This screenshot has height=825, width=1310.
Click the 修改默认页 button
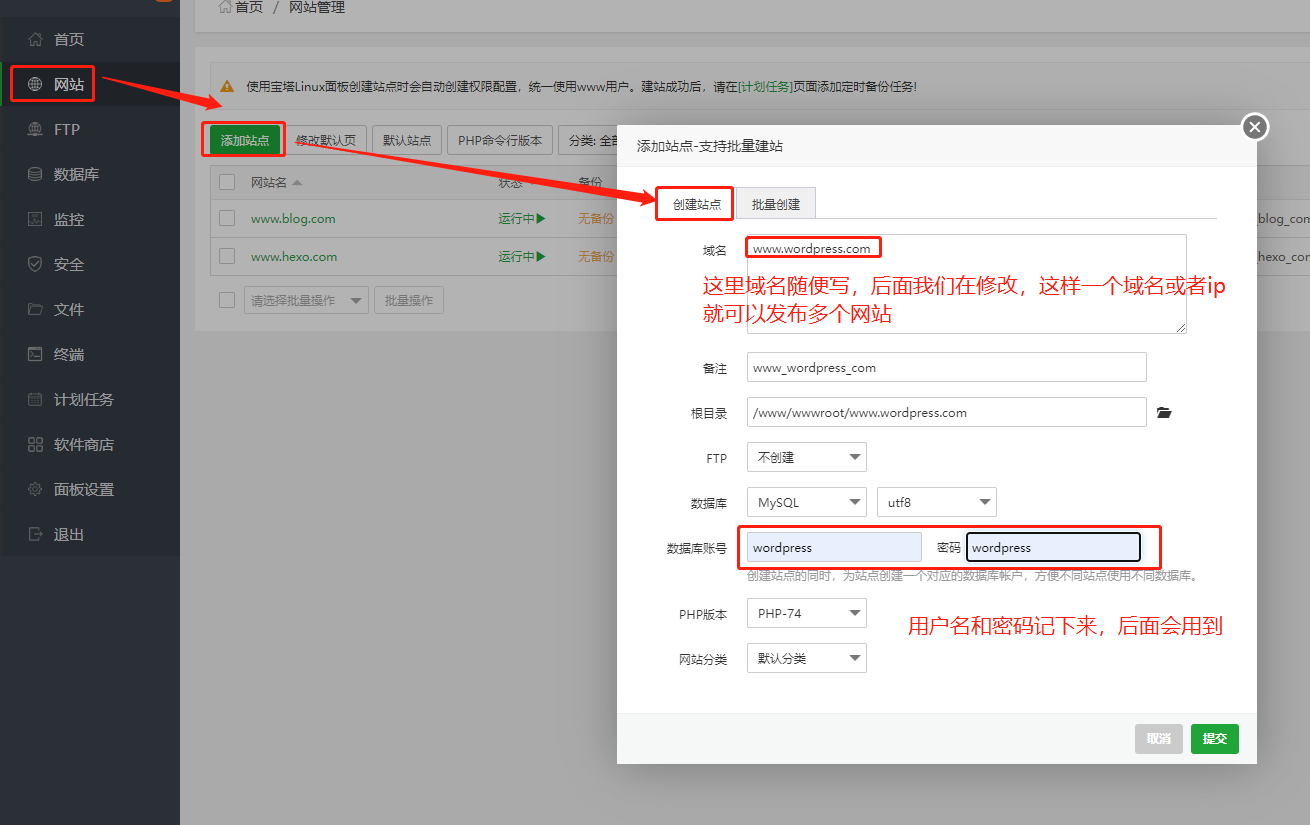327,141
